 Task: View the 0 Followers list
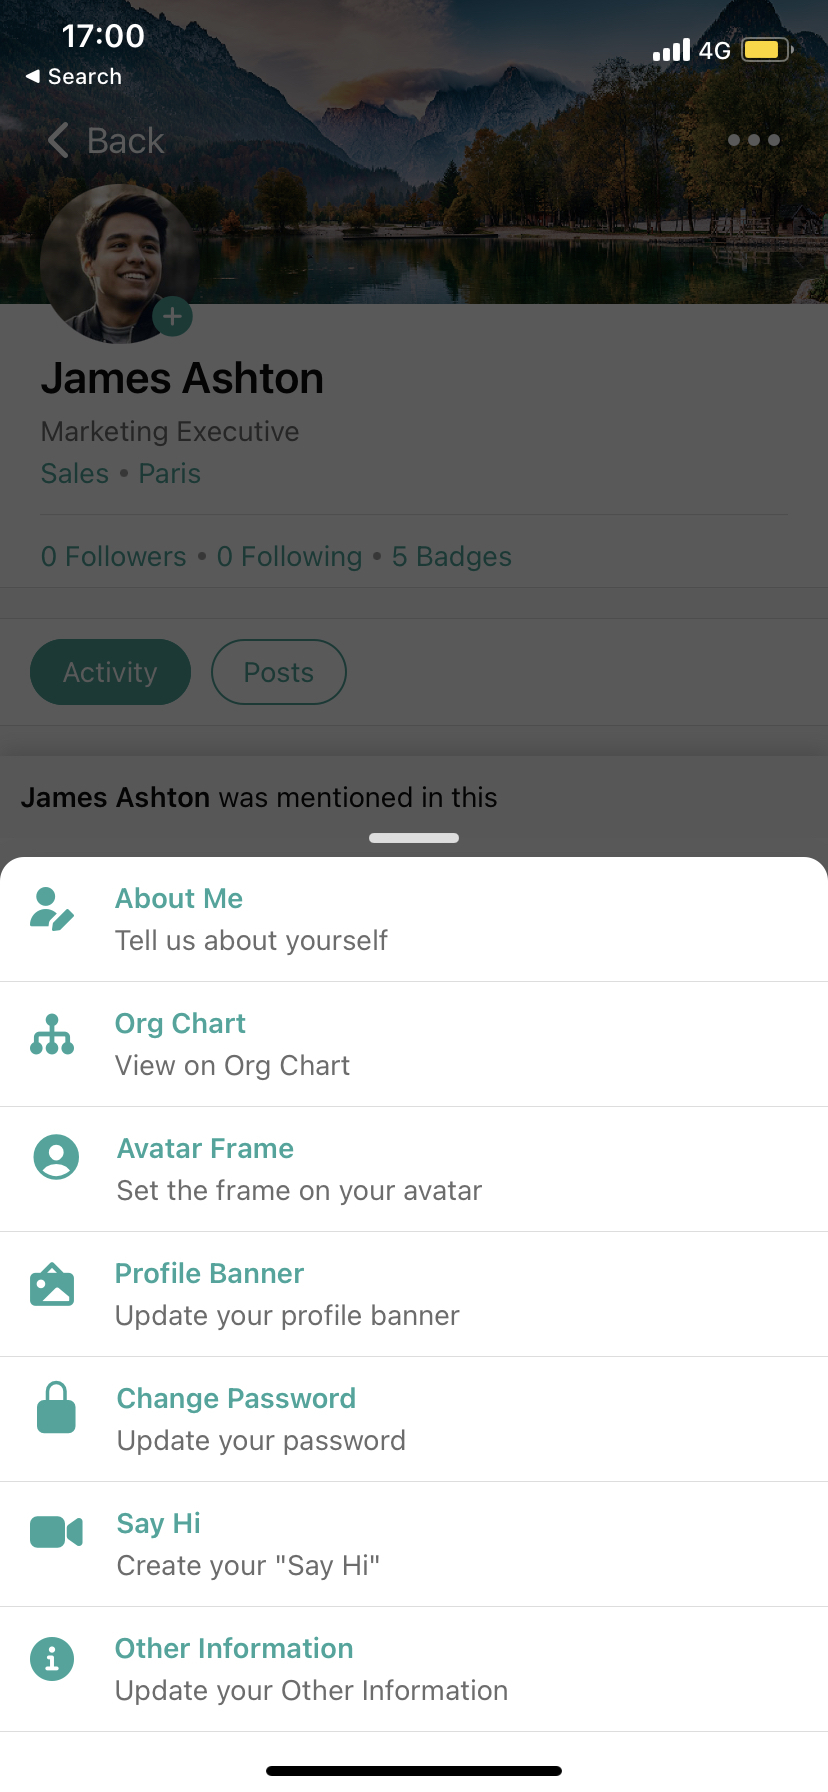point(114,556)
